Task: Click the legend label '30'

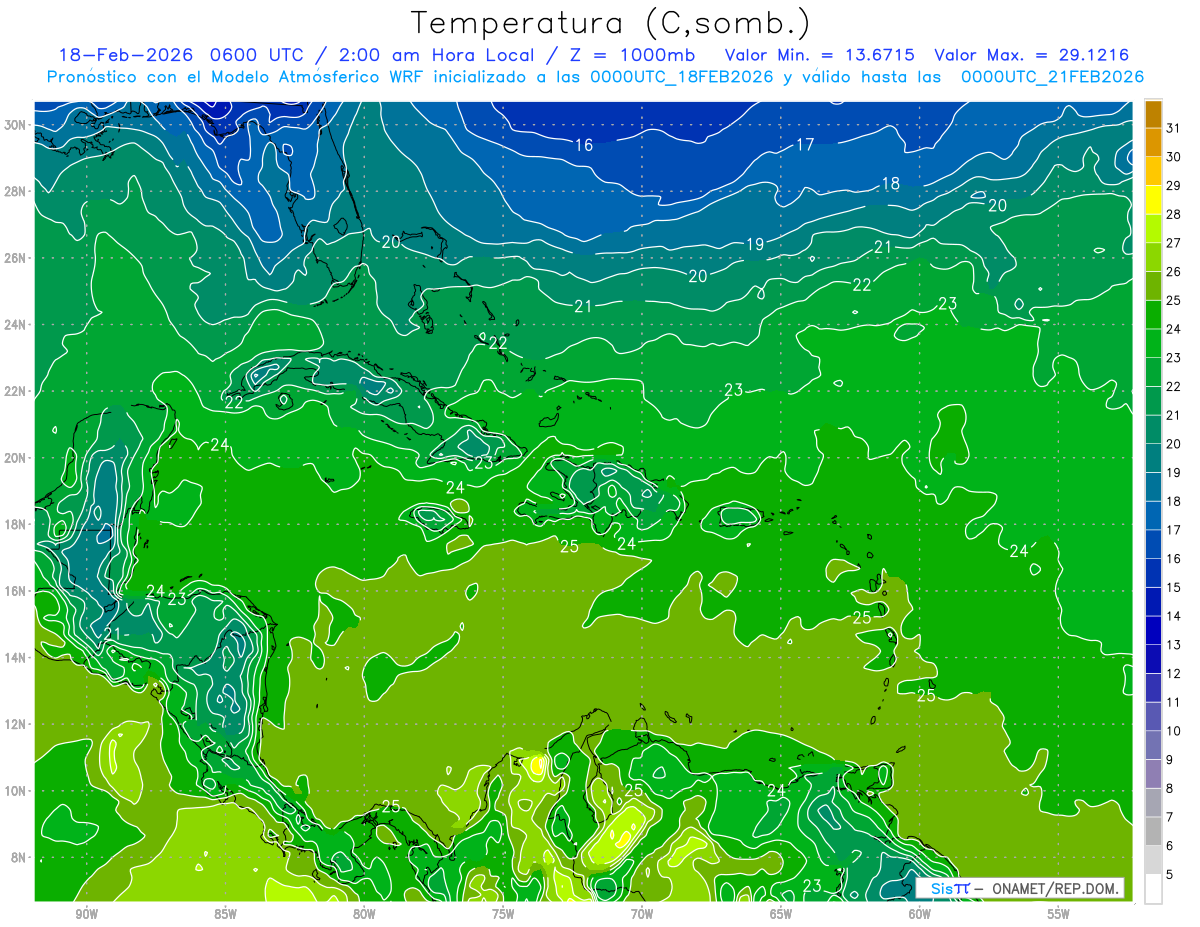Action: [x=1174, y=156]
